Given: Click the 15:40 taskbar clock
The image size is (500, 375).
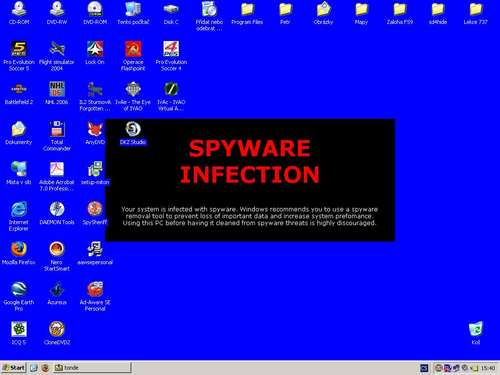Looking at the screenshot, I should click(x=487, y=368).
